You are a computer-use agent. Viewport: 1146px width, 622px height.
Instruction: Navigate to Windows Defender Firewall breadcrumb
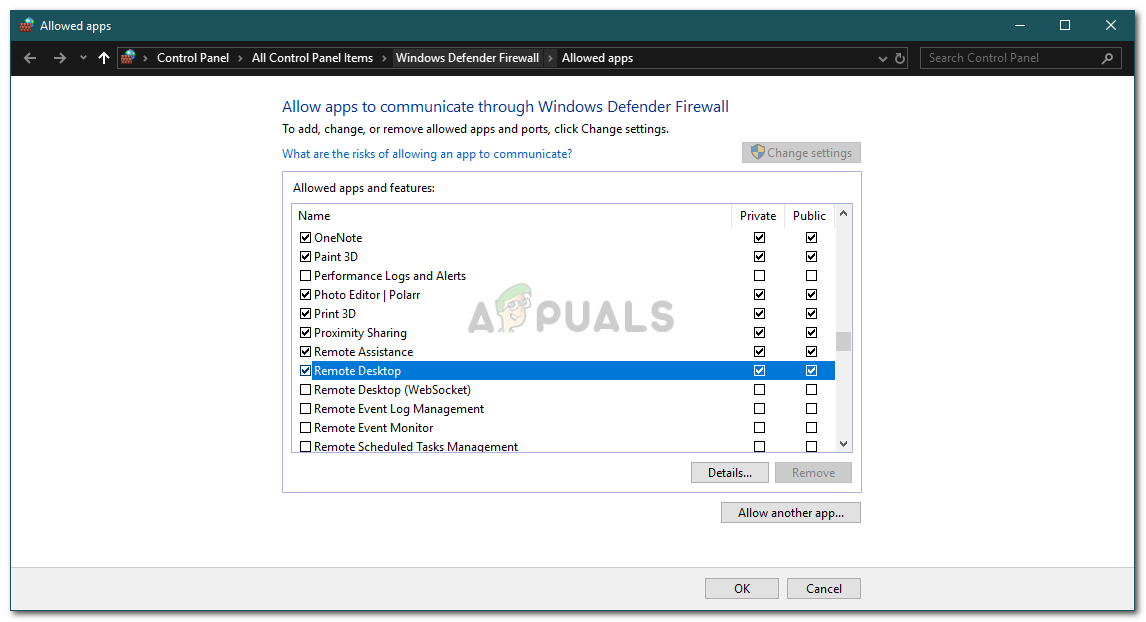467,58
